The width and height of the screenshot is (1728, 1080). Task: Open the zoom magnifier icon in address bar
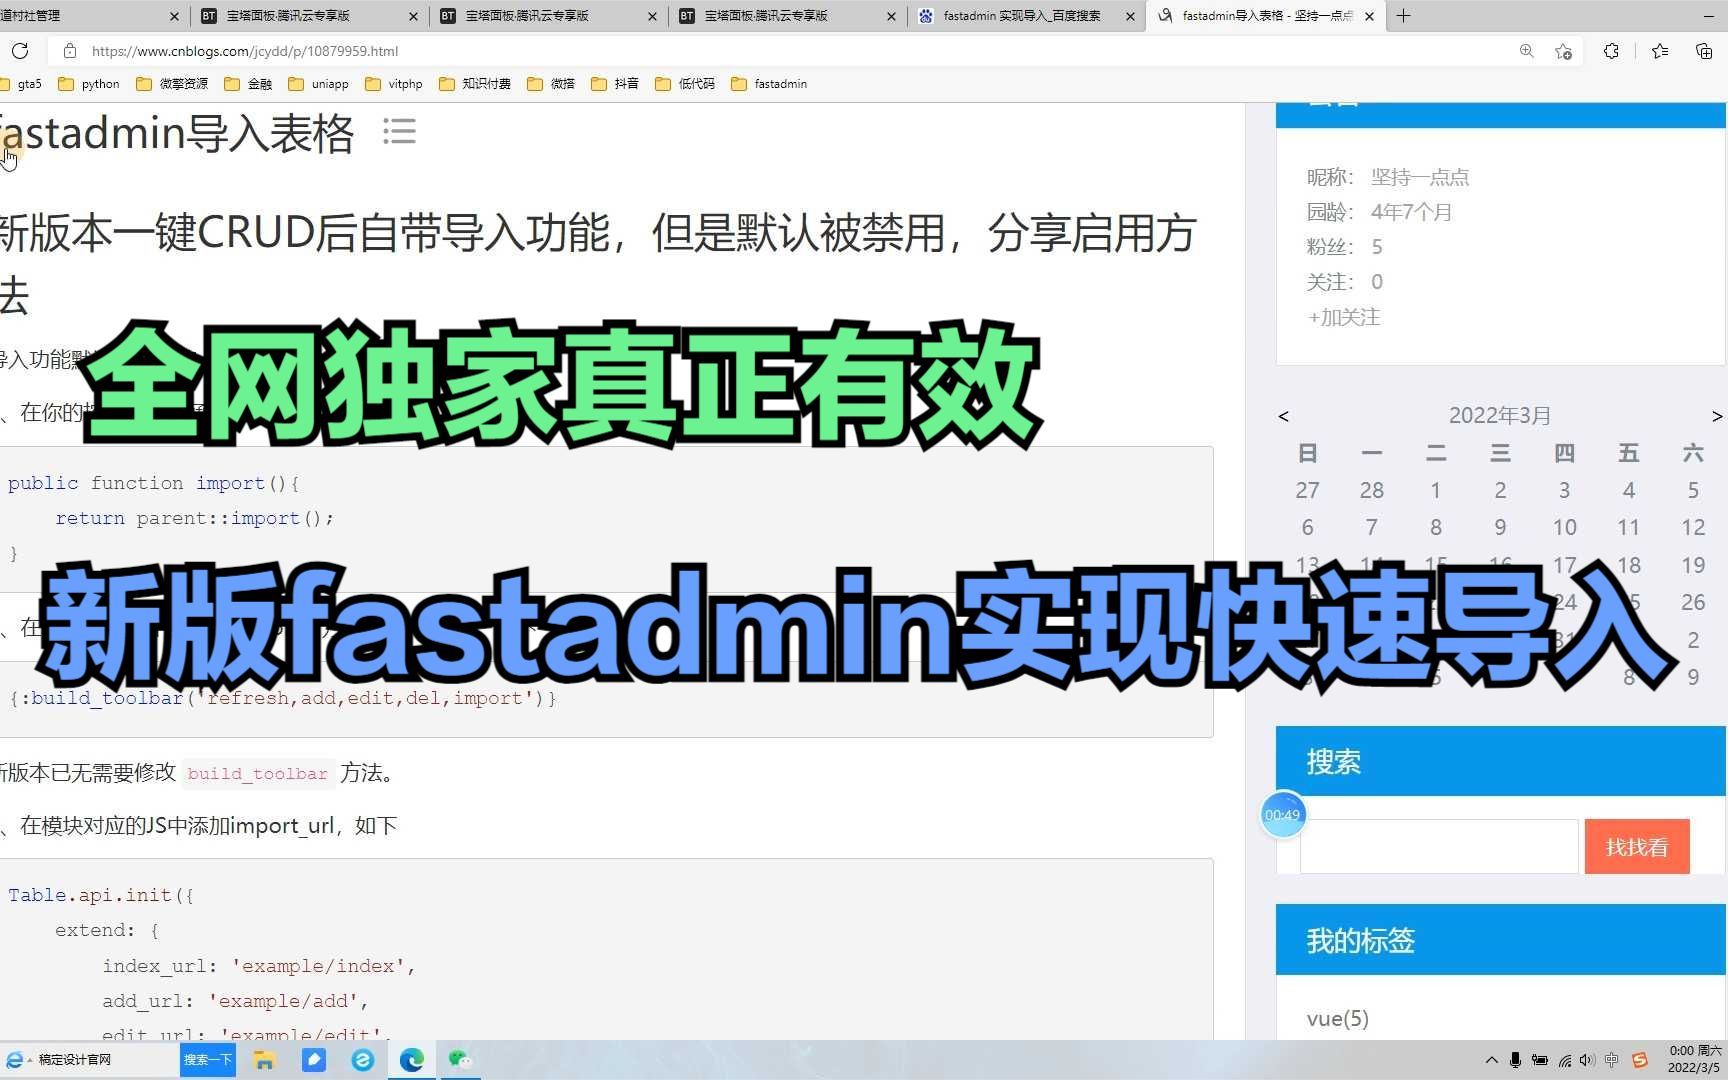point(1526,50)
